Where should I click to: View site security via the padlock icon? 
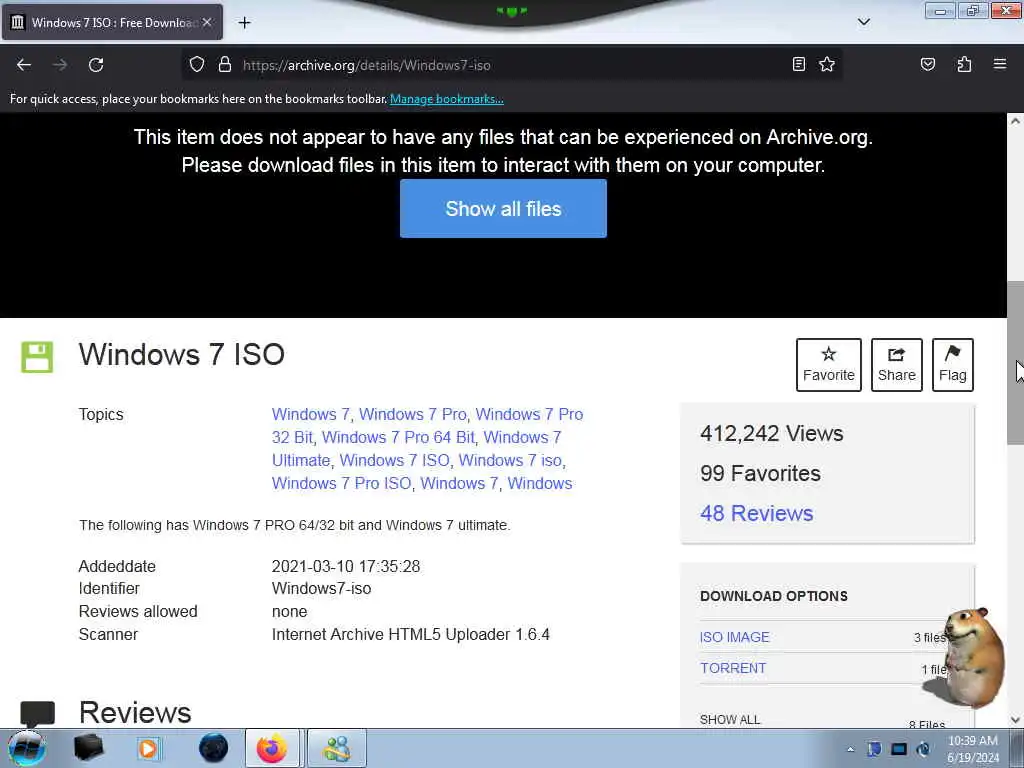[x=225, y=64]
